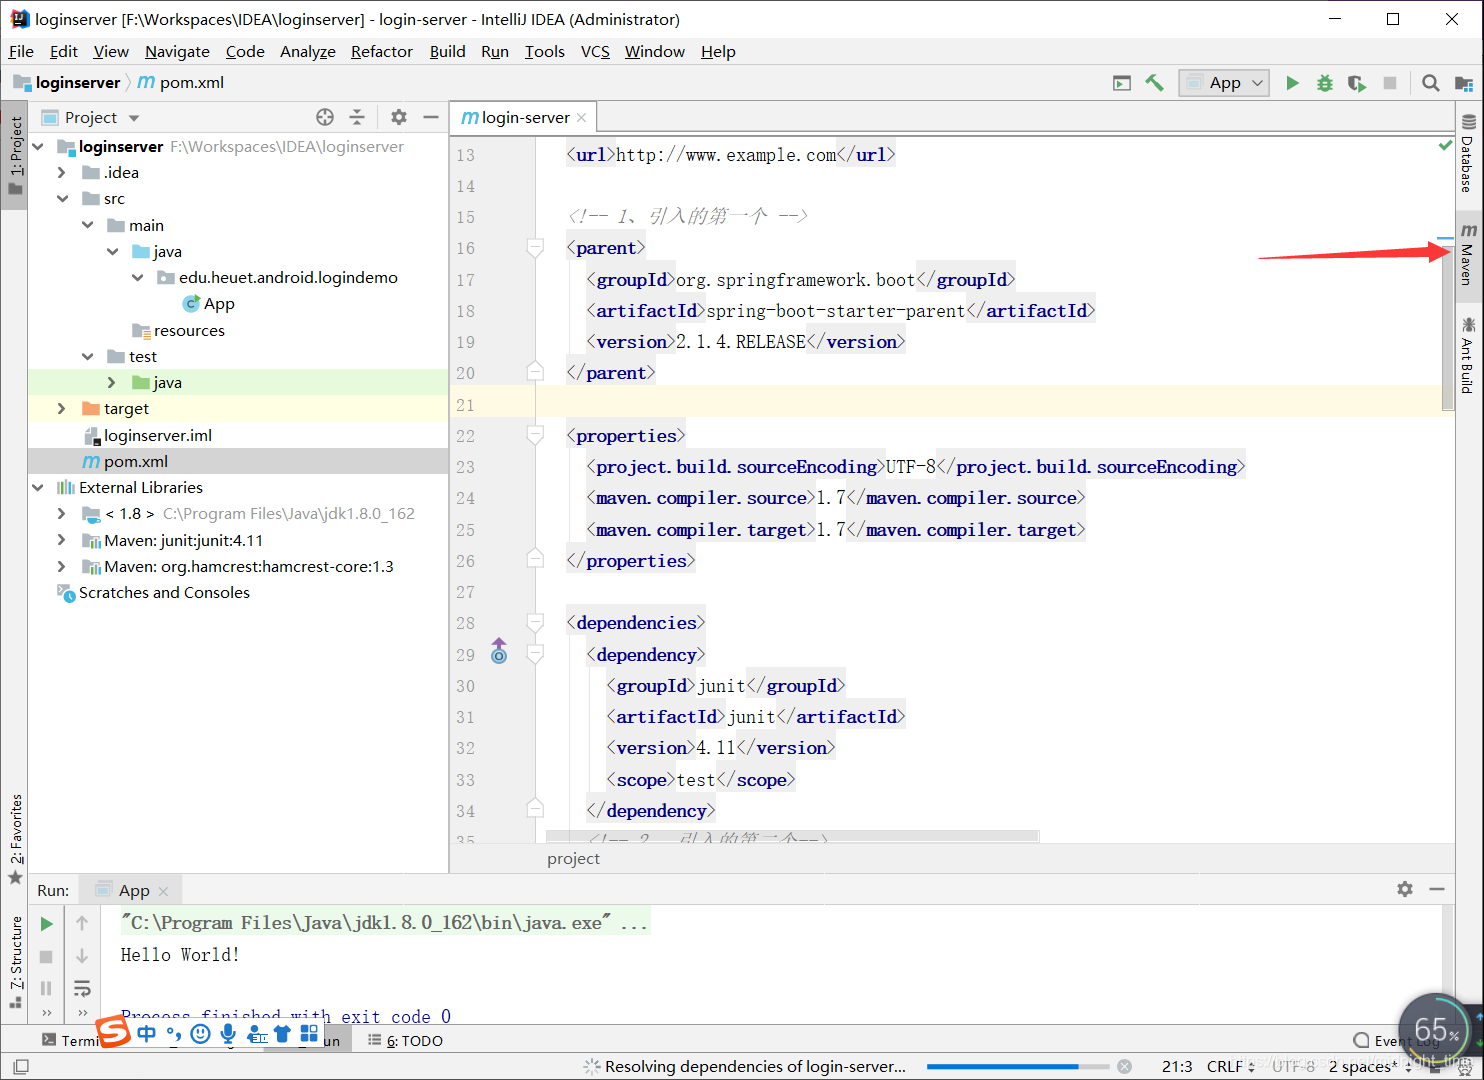Open the Refactor menu
The image size is (1484, 1080).
(381, 51)
